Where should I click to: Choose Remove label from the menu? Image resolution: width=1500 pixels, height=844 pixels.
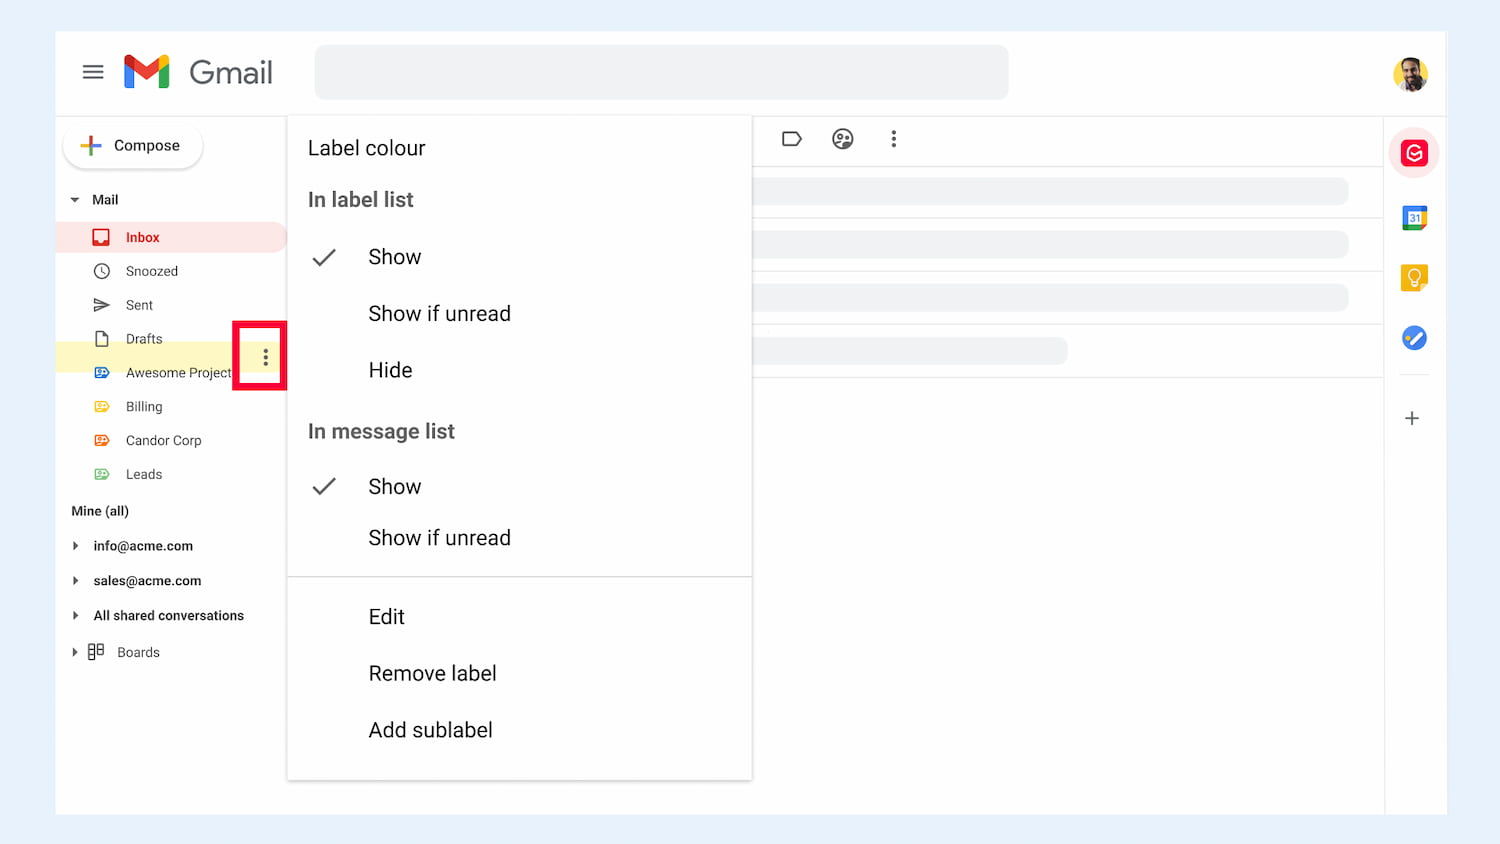pyautogui.click(x=432, y=673)
